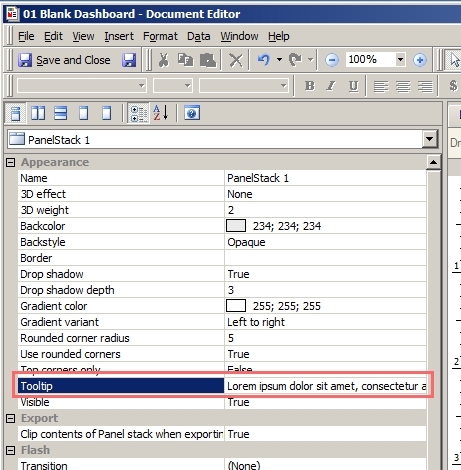The width and height of the screenshot is (461, 470).
Task: Click the zoom in plus icon
Action: click(420, 60)
